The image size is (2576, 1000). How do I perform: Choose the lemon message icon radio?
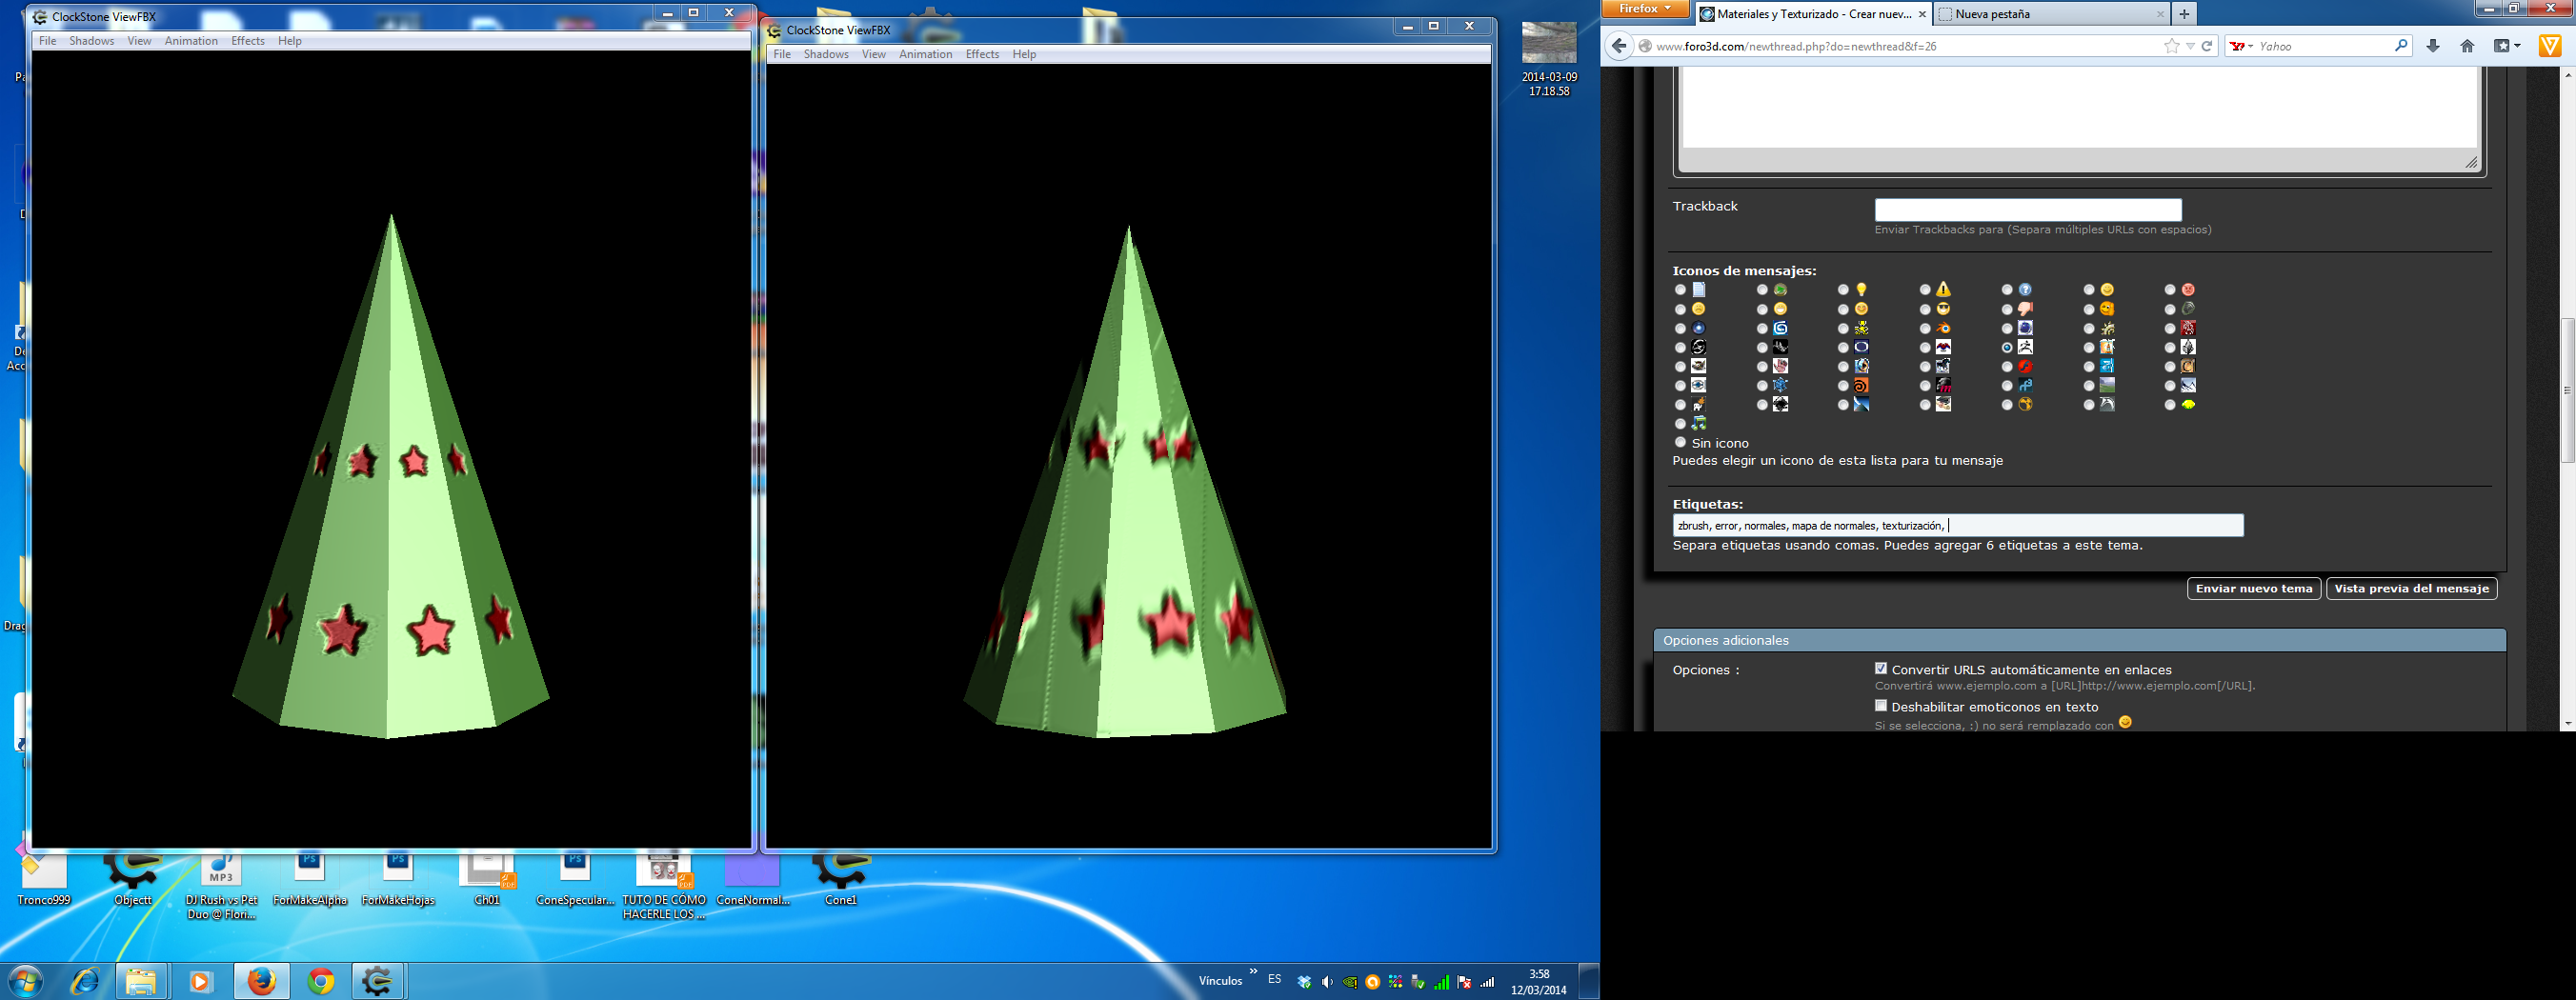(x=2170, y=405)
